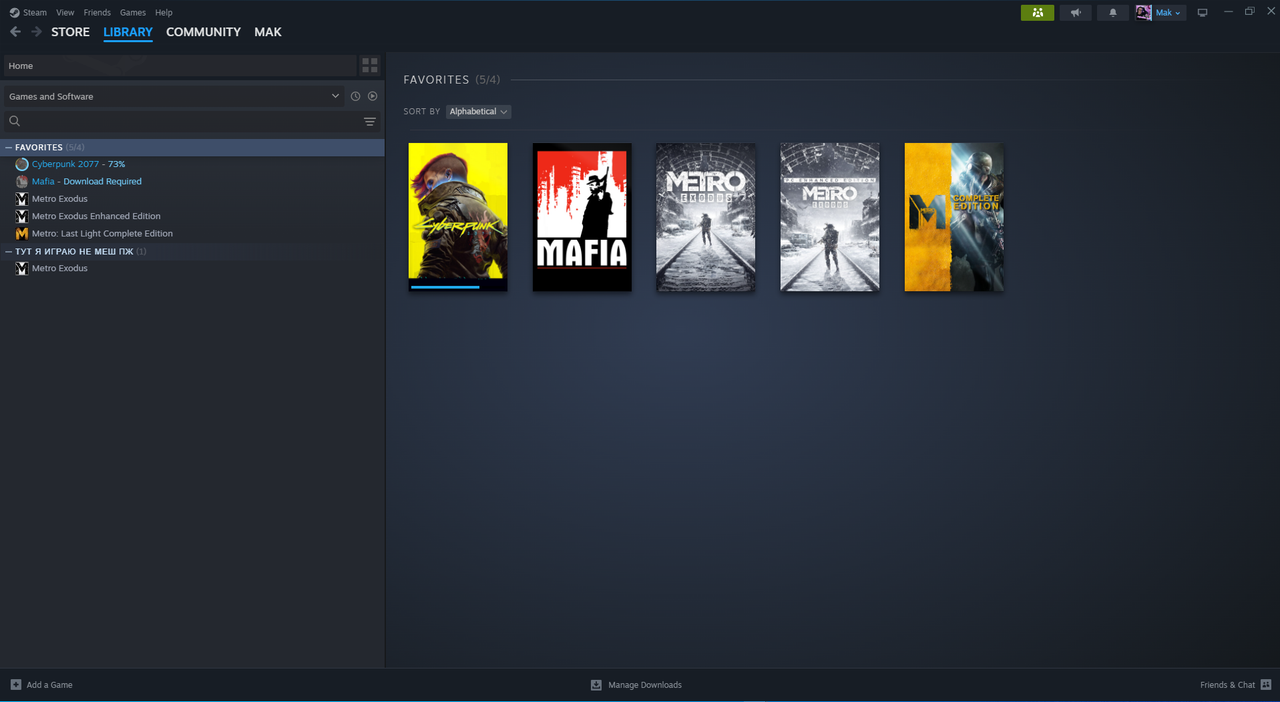Click Add a Game

(x=49, y=685)
